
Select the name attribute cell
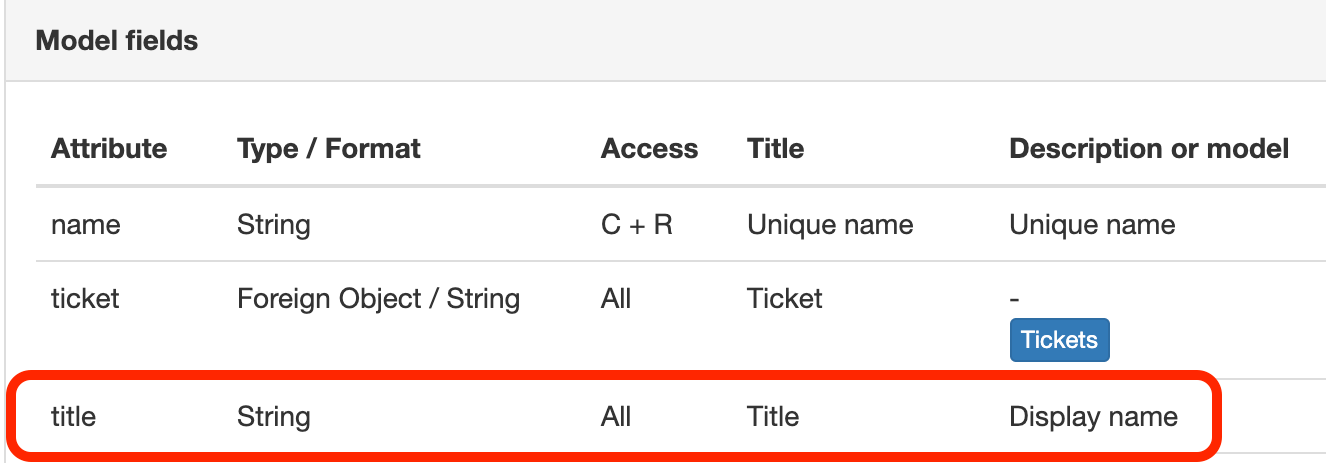(86, 225)
